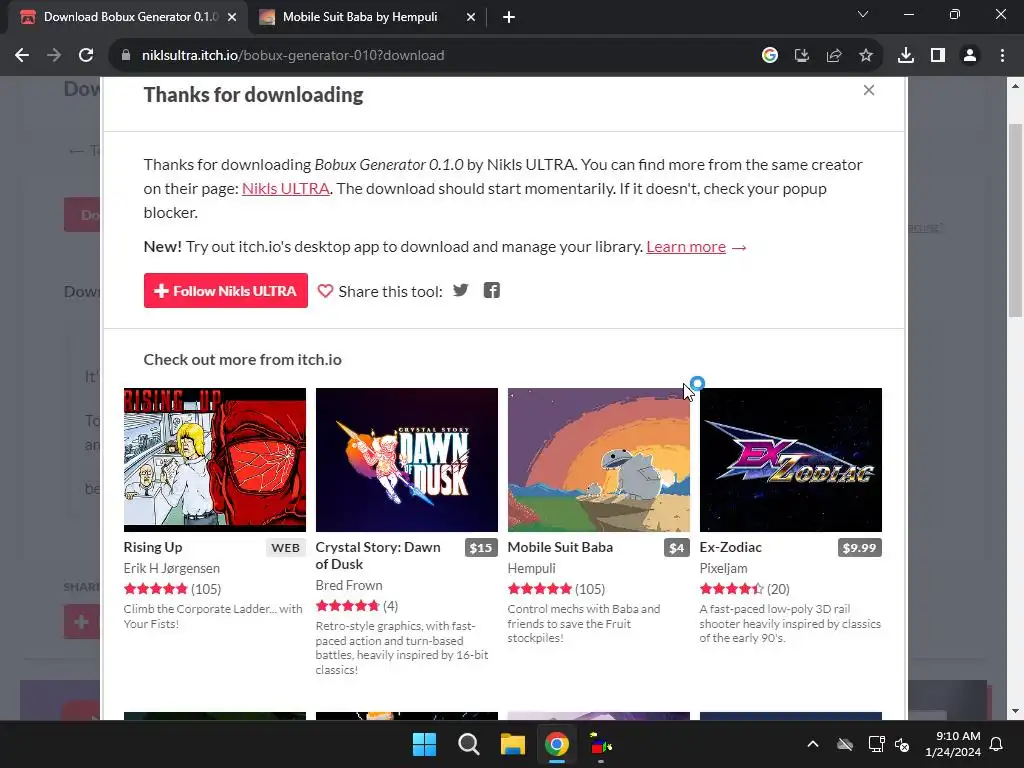Image resolution: width=1024 pixels, height=768 pixels.
Task: Show hidden system tray icons
Action: (812, 744)
